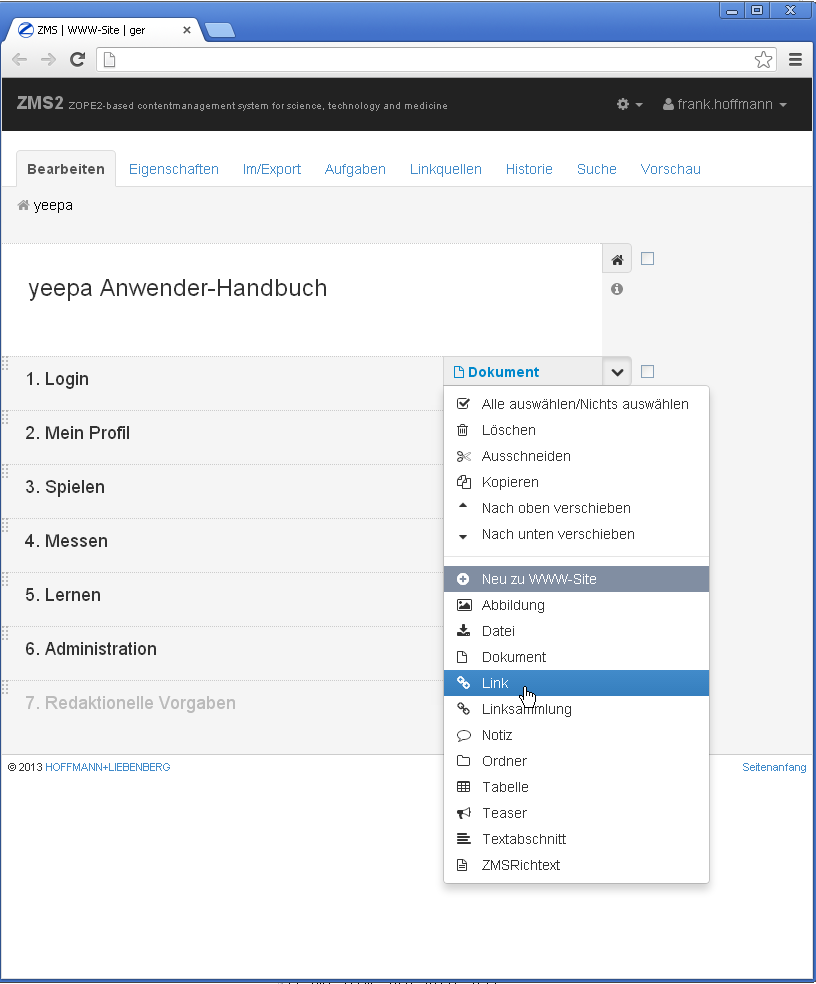Choose Ausschneiden from the context menu
This screenshot has height=984, width=816.
pyautogui.click(x=576, y=456)
